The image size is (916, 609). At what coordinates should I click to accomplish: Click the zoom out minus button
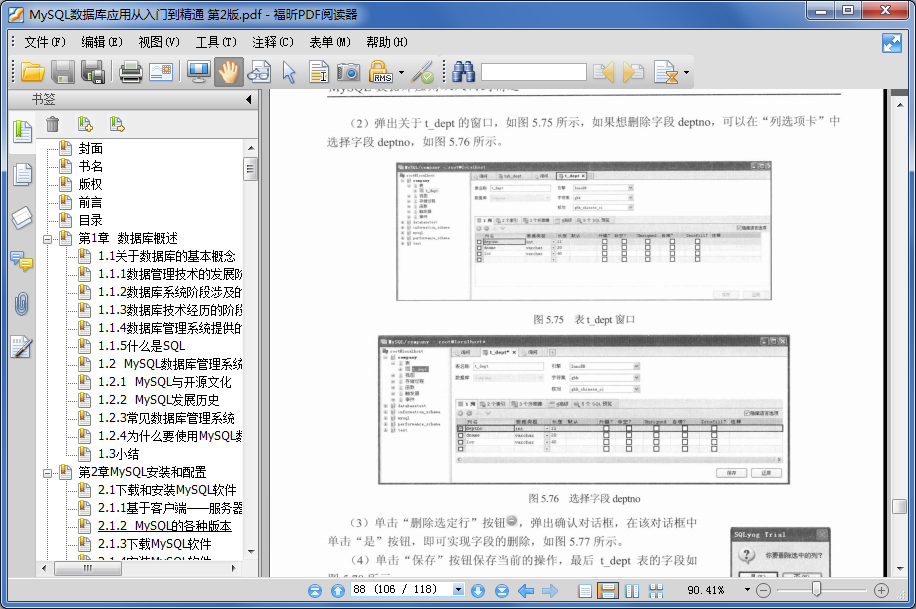point(763,590)
